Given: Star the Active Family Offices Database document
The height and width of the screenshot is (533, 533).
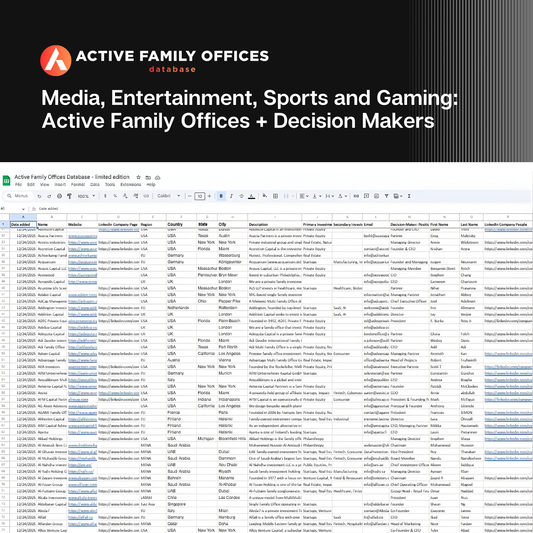Looking at the screenshot, I should tap(138, 177).
